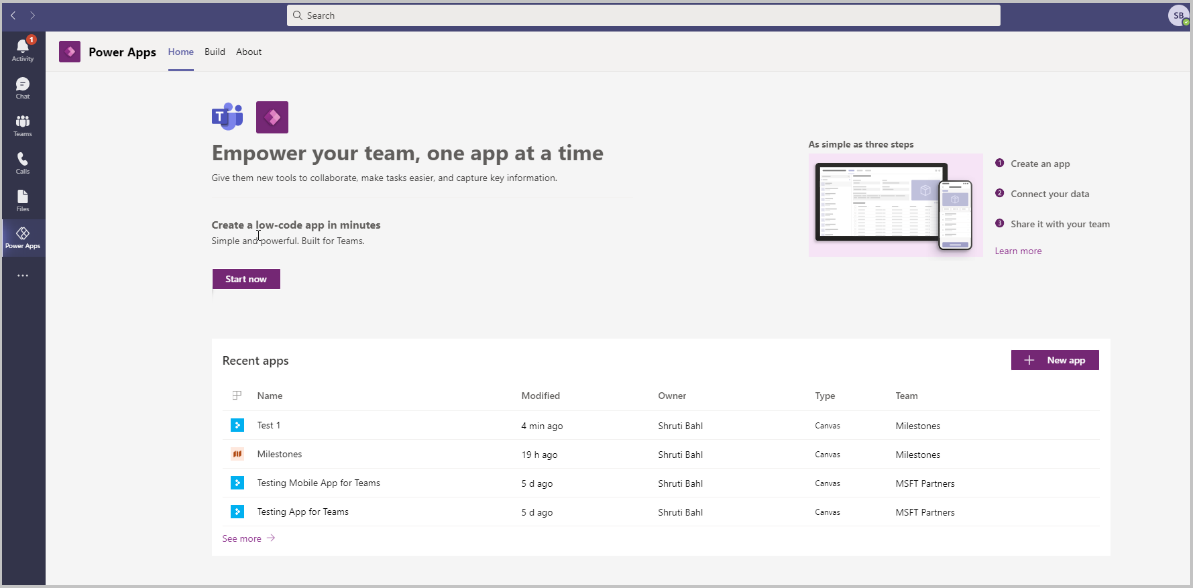Open Testing App for Teams

pyautogui.click(x=303, y=512)
